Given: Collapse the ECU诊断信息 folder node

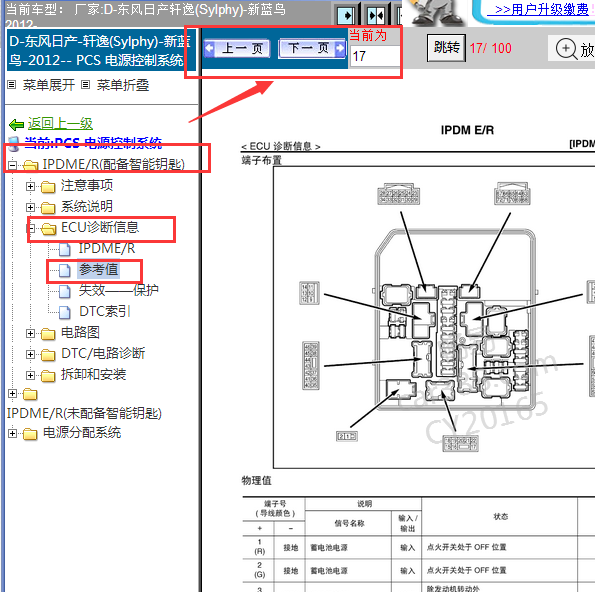Looking at the screenshot, I should [x=31, y=228].
